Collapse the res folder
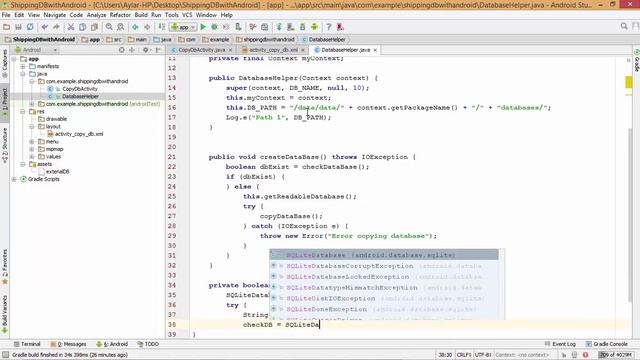 point(23,111)
